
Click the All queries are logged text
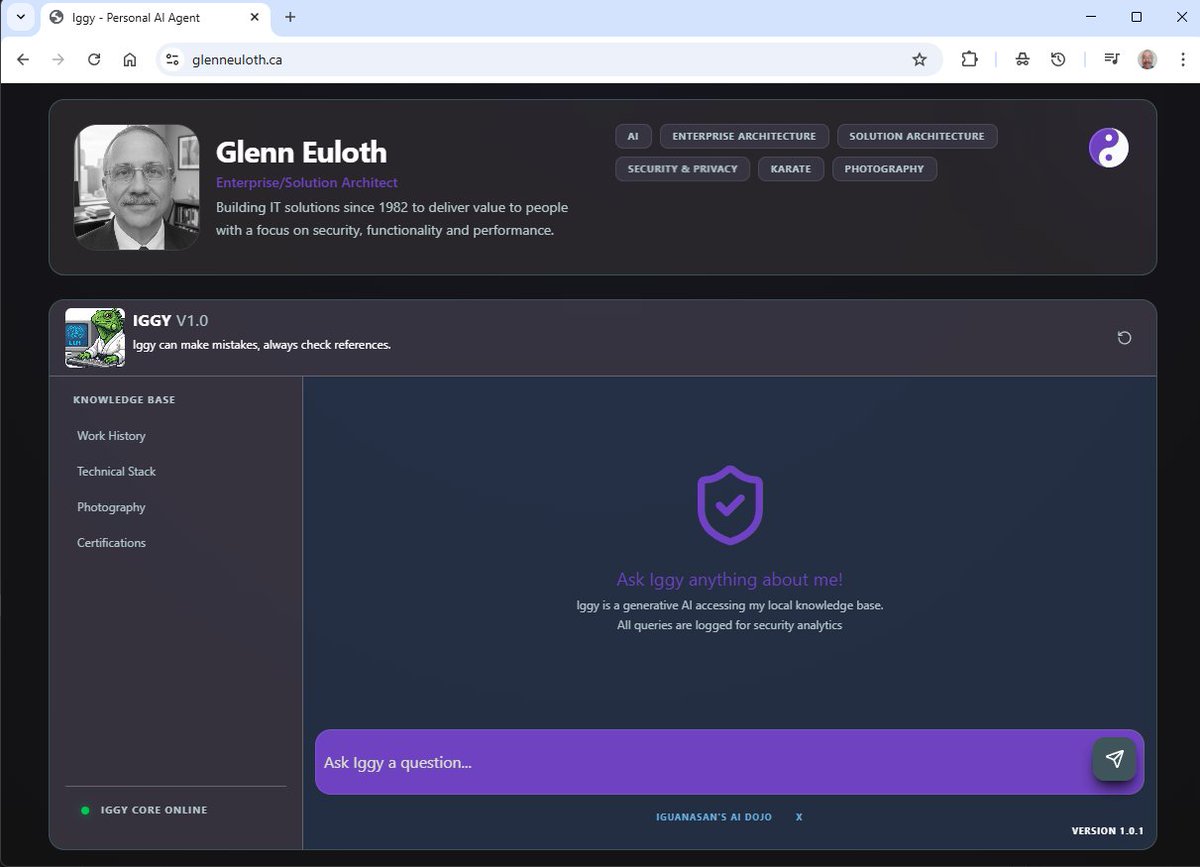click(730, 625)
